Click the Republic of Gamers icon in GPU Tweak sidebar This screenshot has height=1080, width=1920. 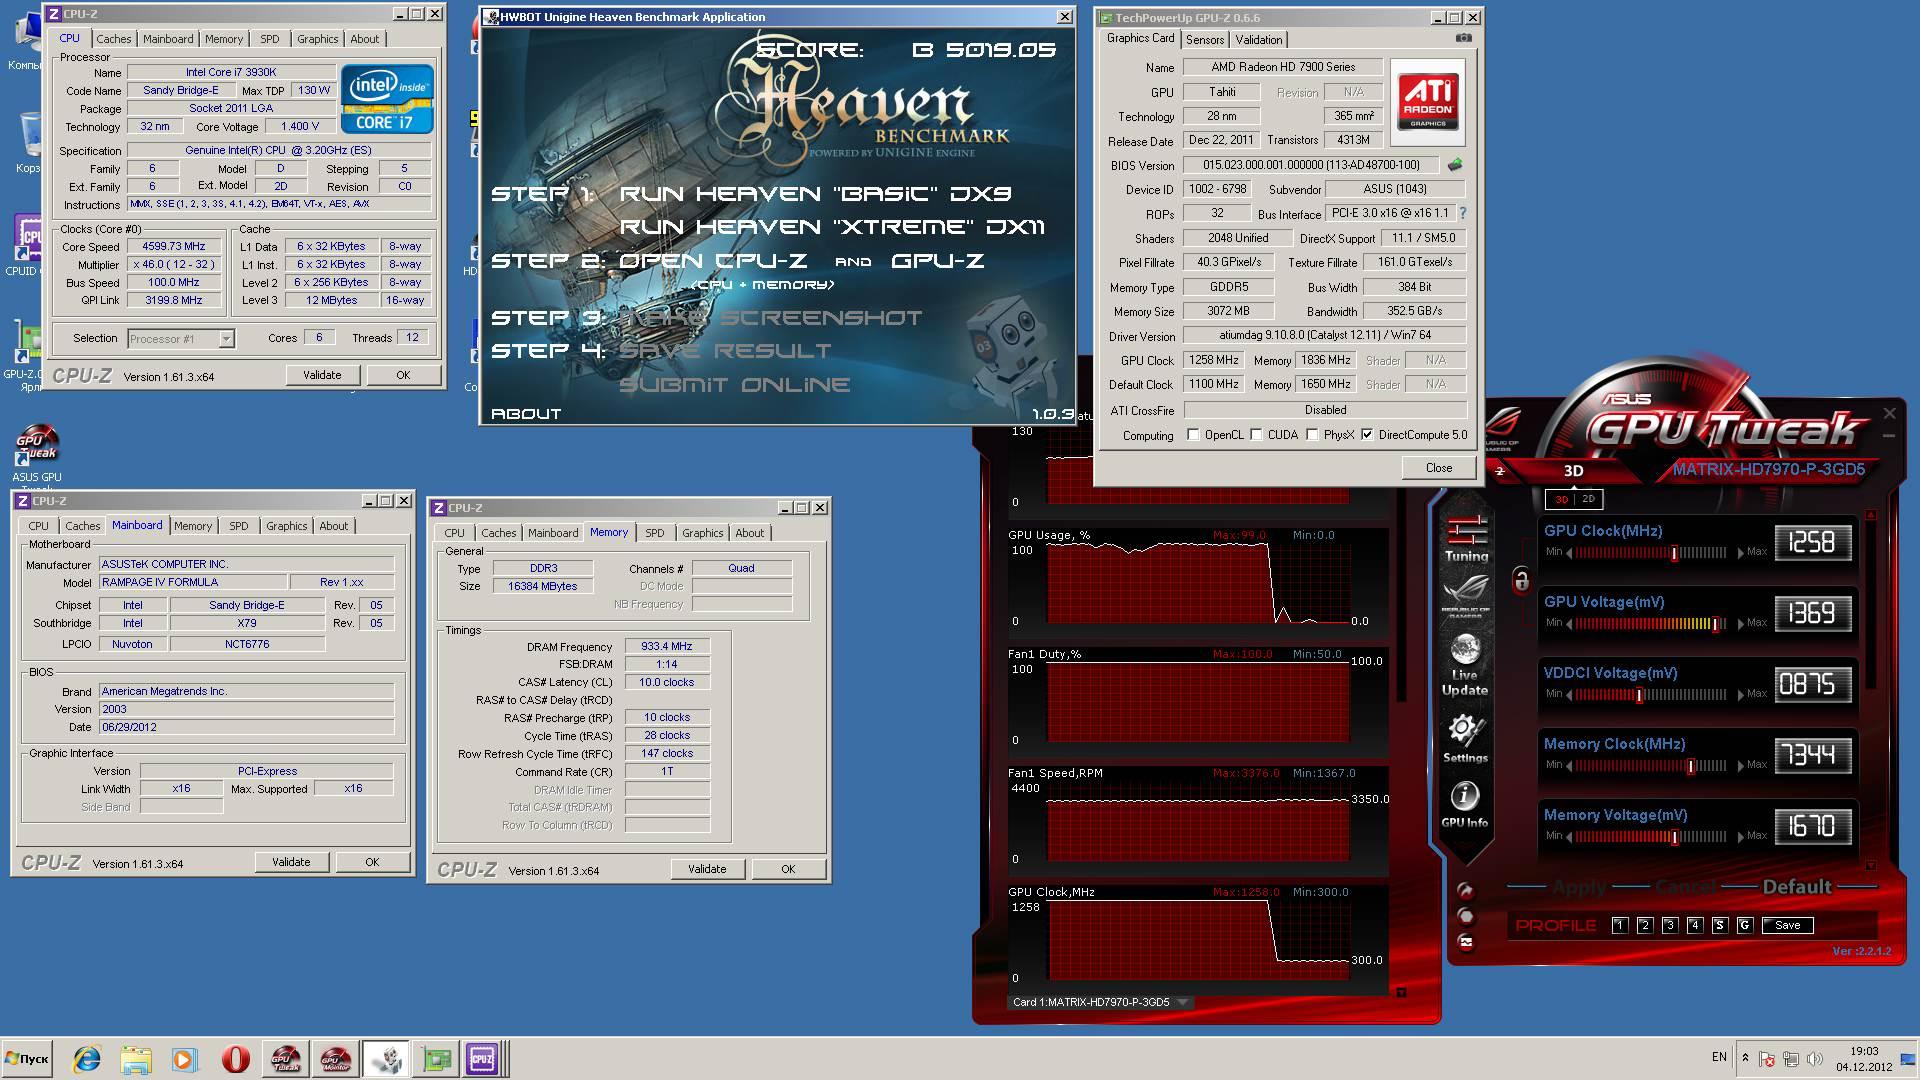pyautogui.click(x=1466, y=595)
